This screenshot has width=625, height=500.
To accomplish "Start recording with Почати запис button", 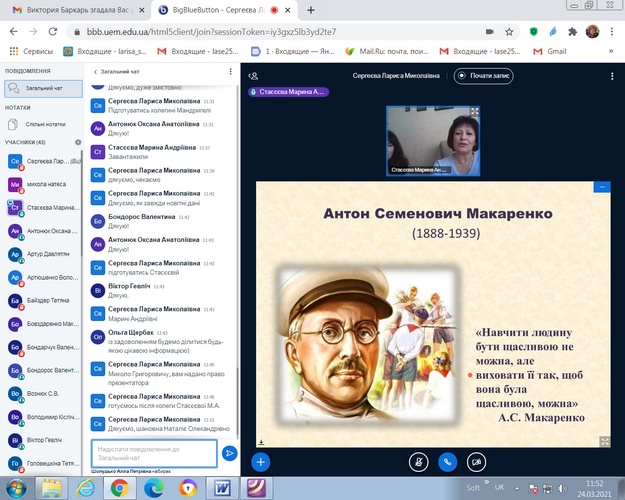I will [x=483, y=76].
